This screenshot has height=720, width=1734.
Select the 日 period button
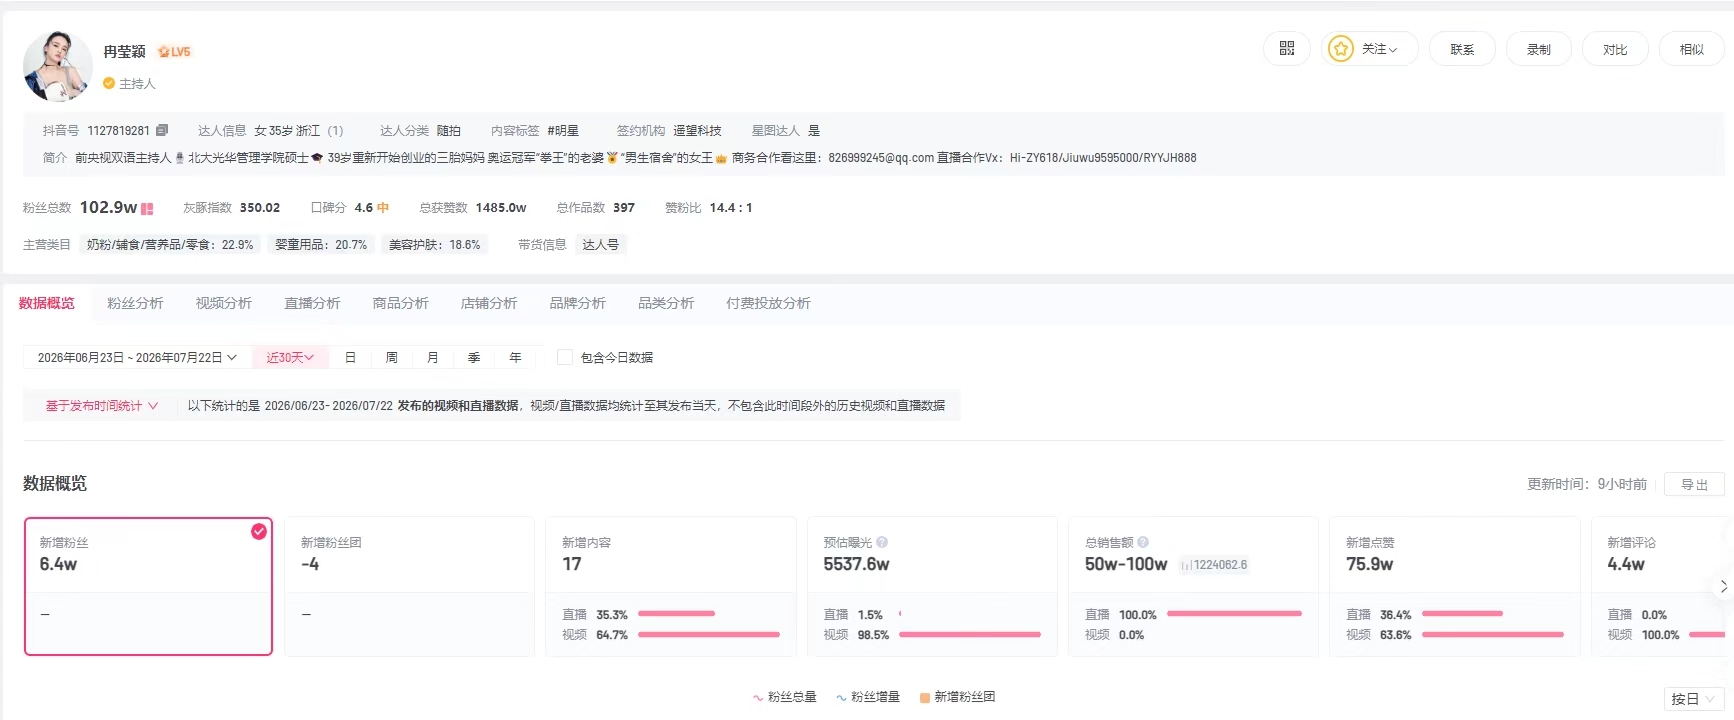pos(350,357)
